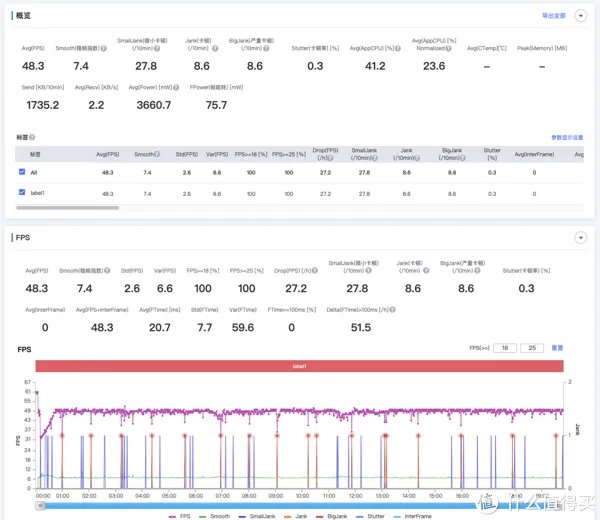Open help icon beside FPS section Drop(FPS) [/h]

click(315, 271)
